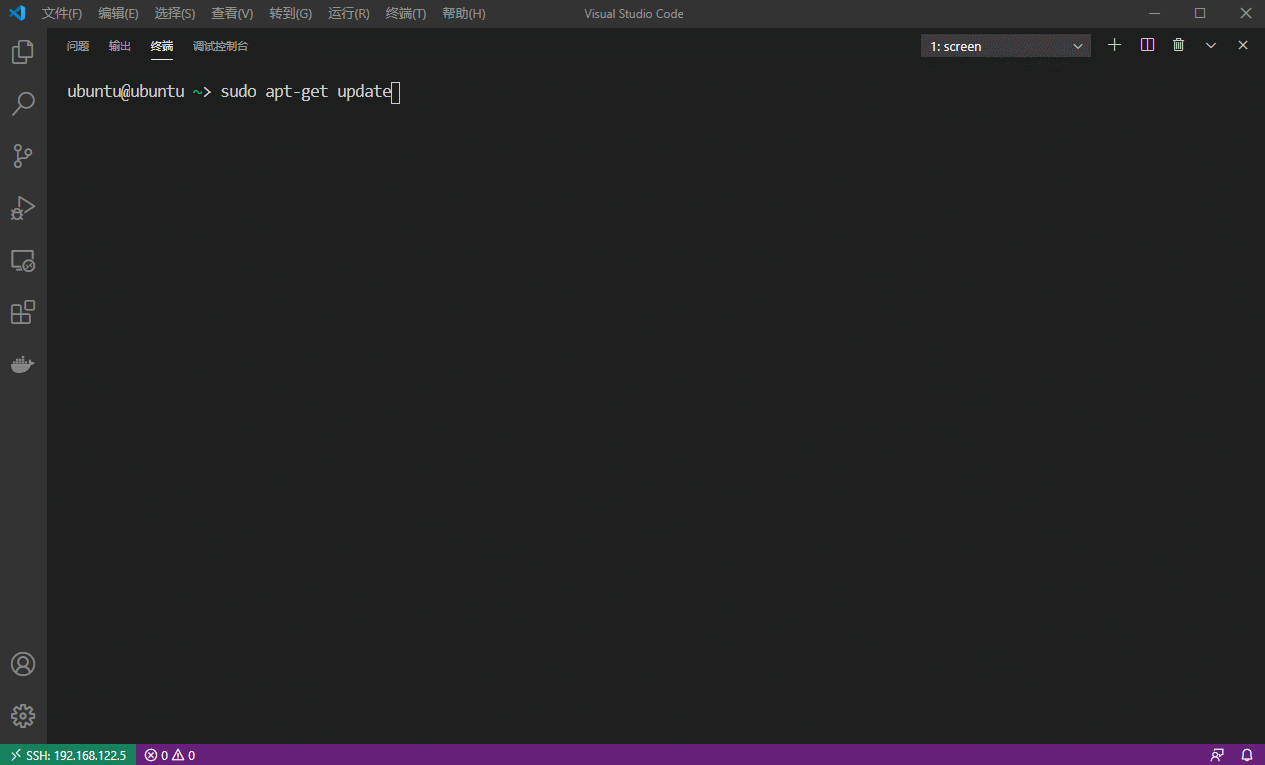Click the VS Code logo icon in the title bar
1265x765 pixels.
tap(17, 13)
